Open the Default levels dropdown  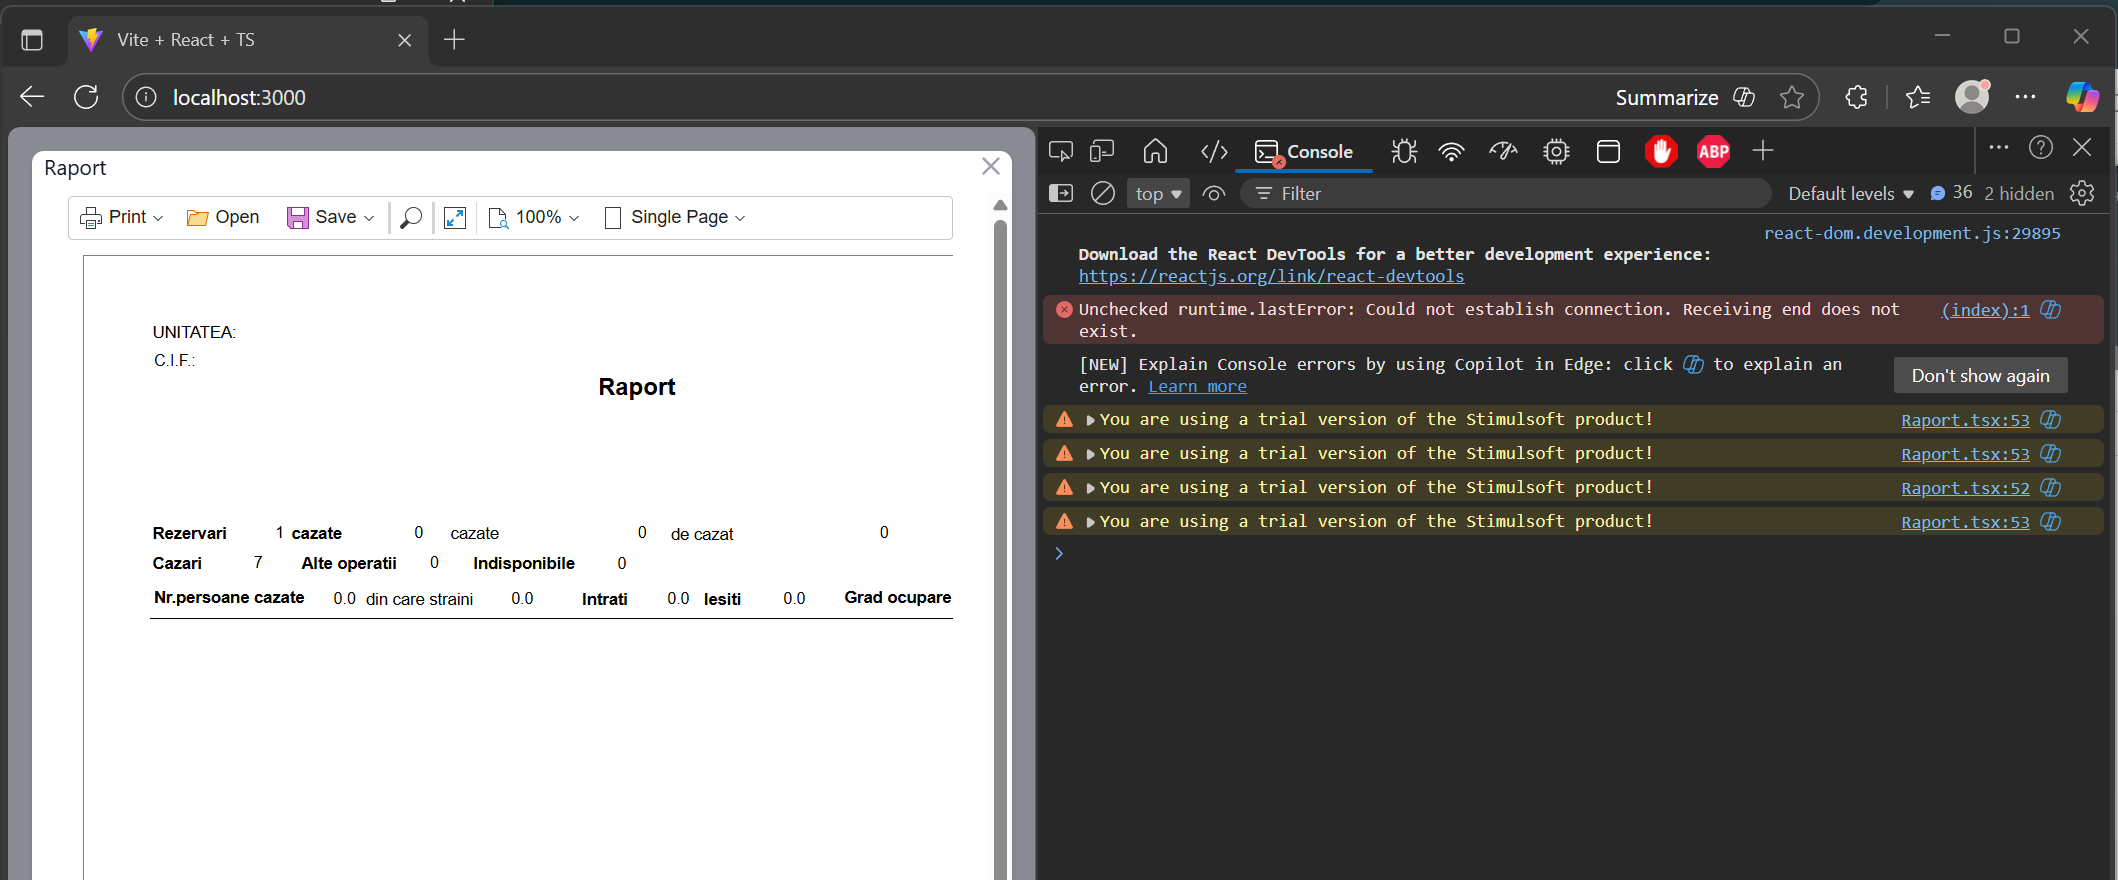[1850, 194]
